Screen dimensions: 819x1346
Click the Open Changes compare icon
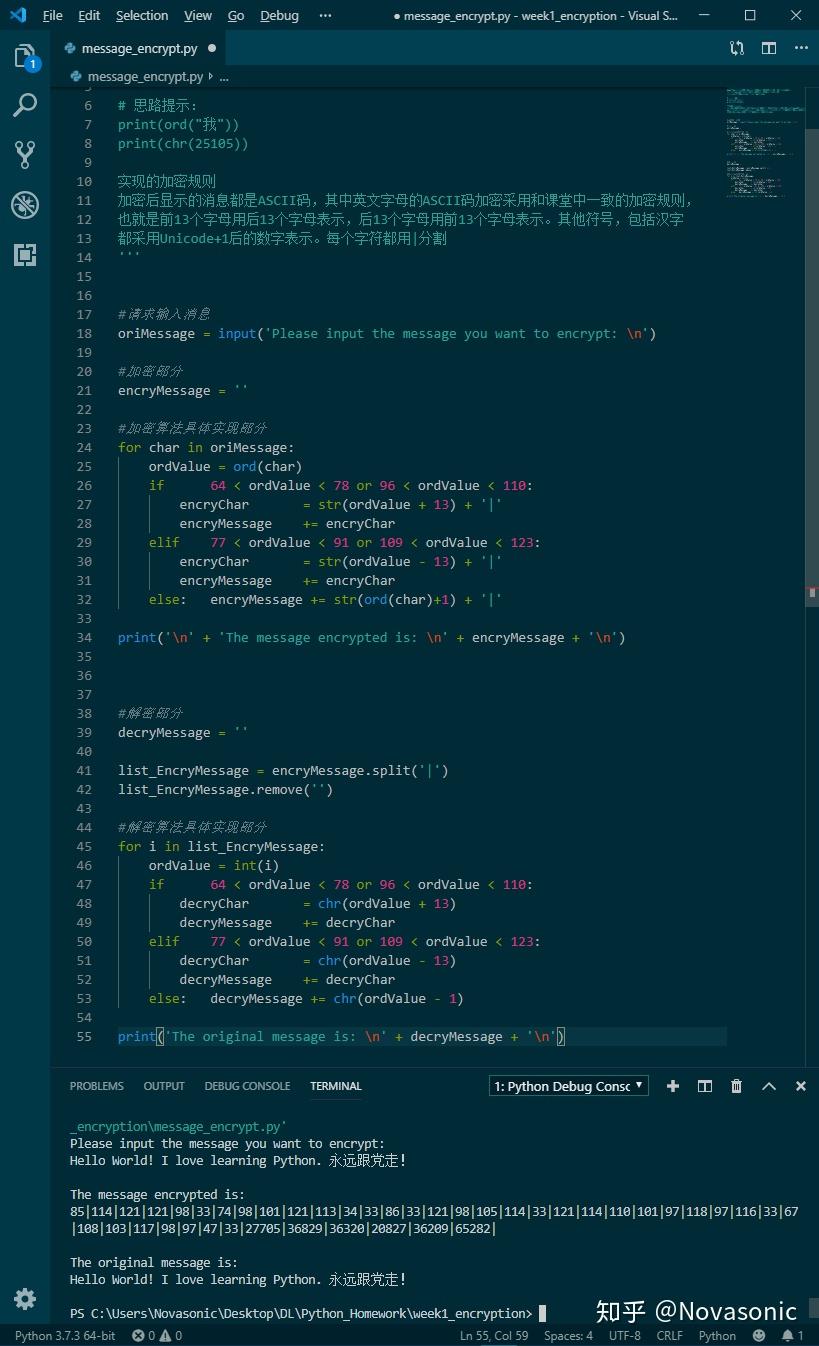[737, 48]
